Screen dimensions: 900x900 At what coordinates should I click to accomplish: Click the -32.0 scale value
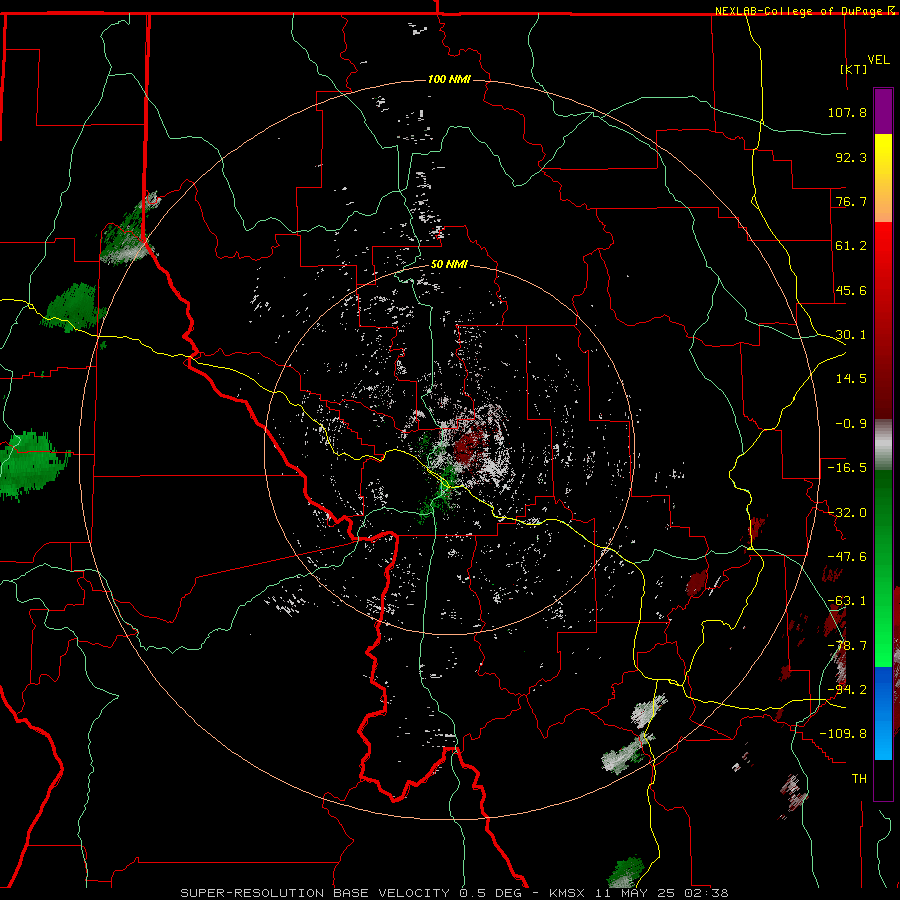point(847,513)
